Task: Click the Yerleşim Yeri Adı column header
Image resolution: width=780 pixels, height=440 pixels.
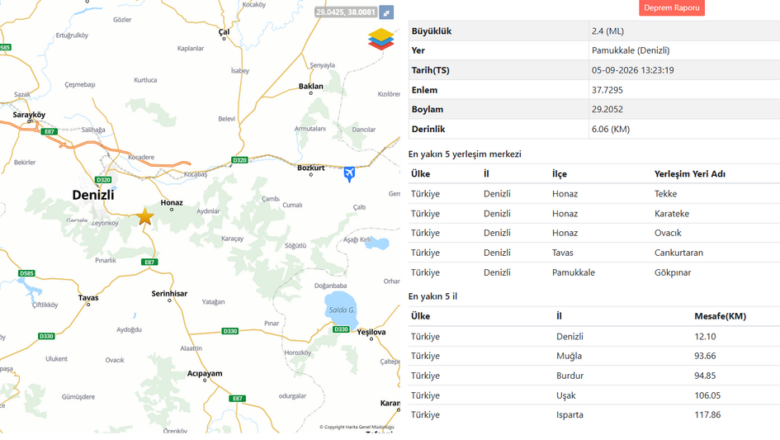Action: [x=689, y=174]
